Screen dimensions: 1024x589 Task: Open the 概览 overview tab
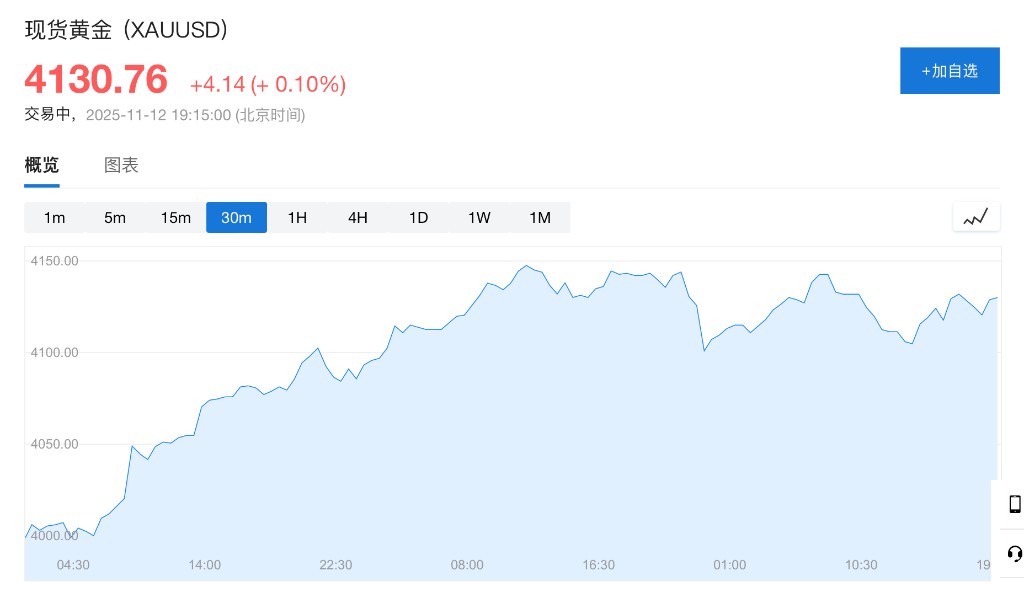(42, 165)
